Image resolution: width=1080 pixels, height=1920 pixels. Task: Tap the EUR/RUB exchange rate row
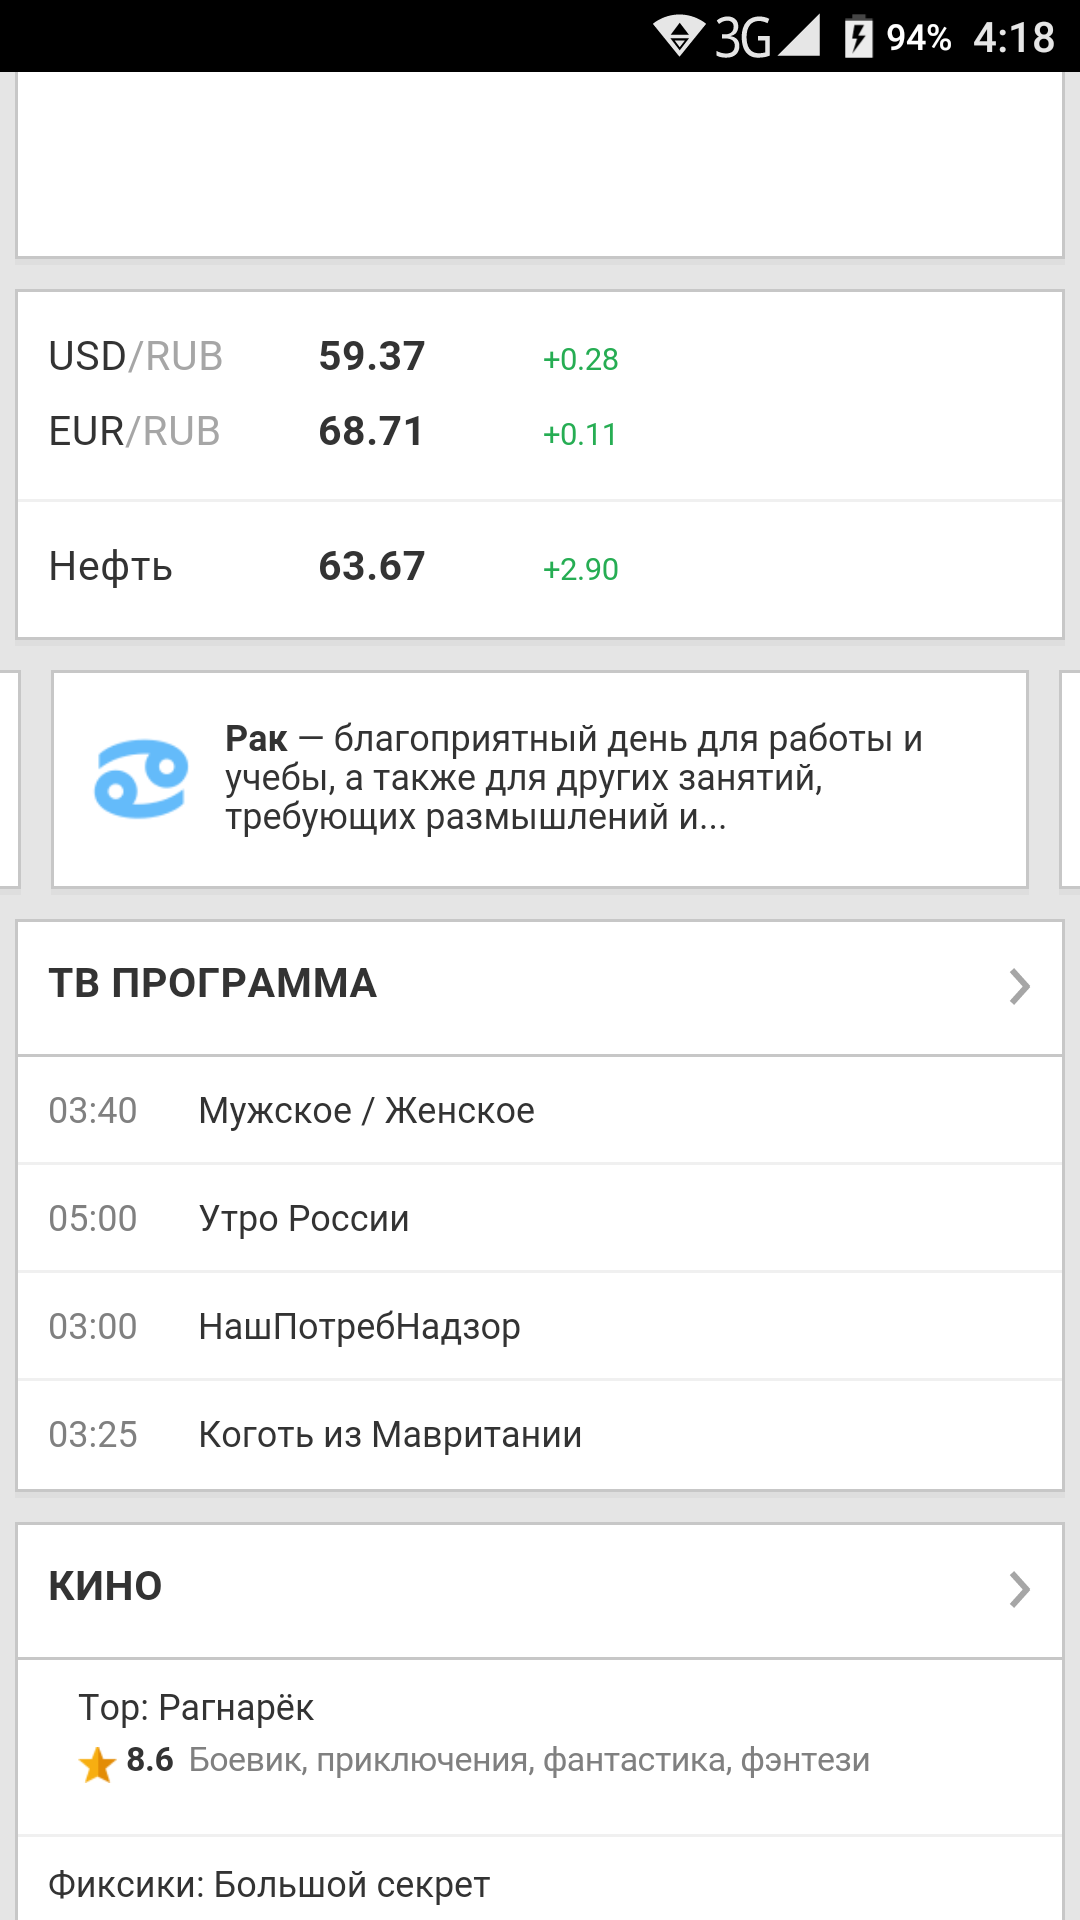pos(333,432)
